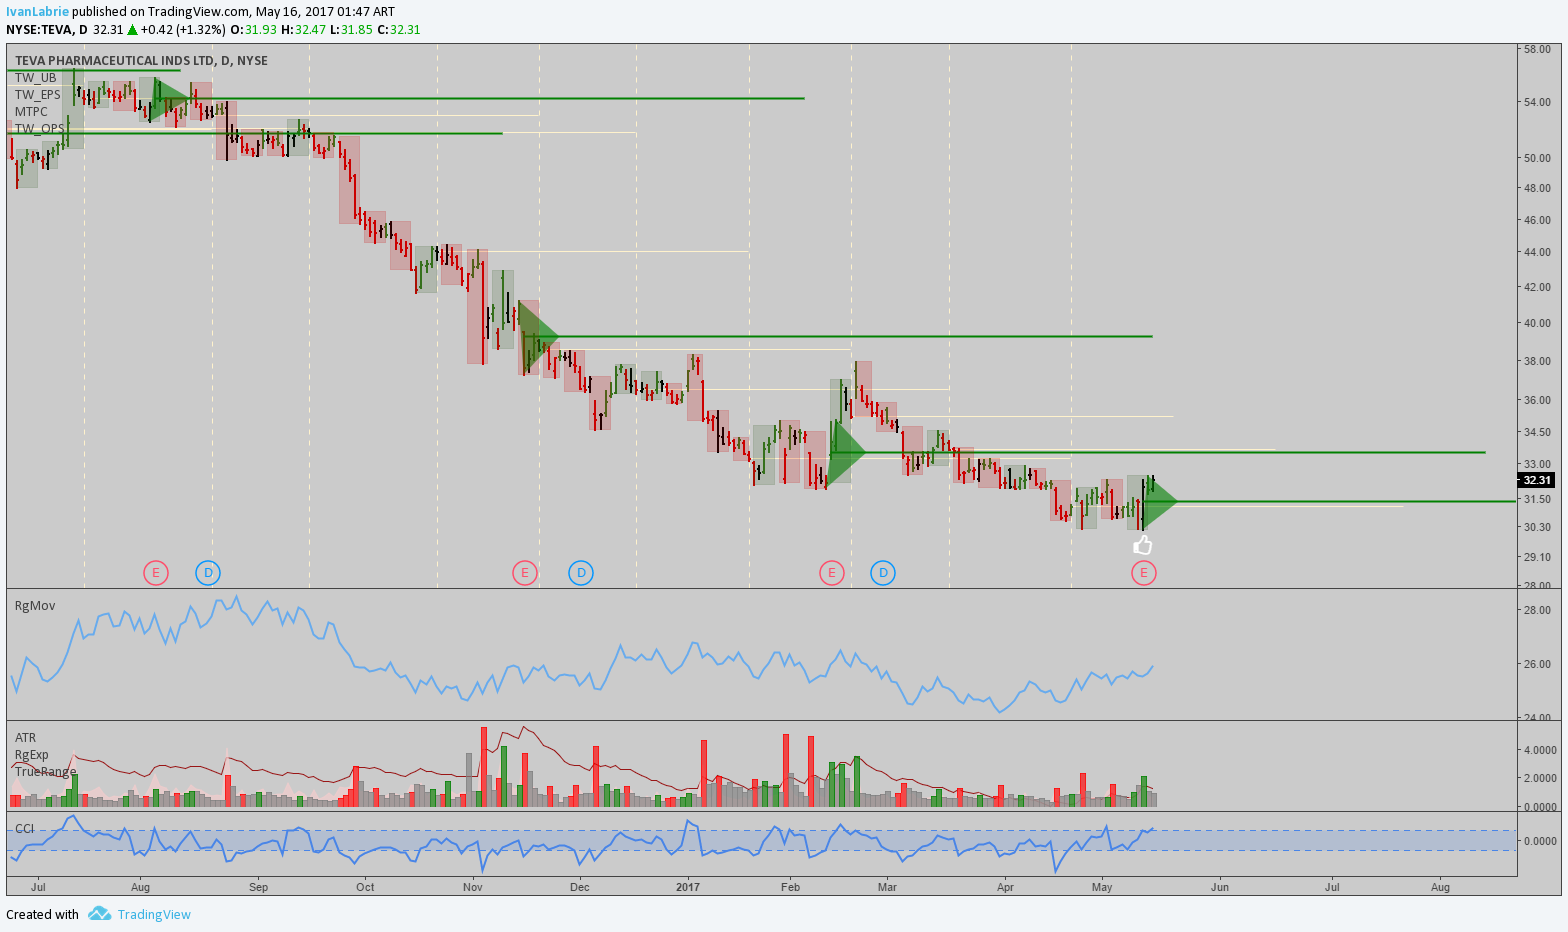
Task: Click the green triangle marker near the 39 level in November
Action: [x=537, y=337]
